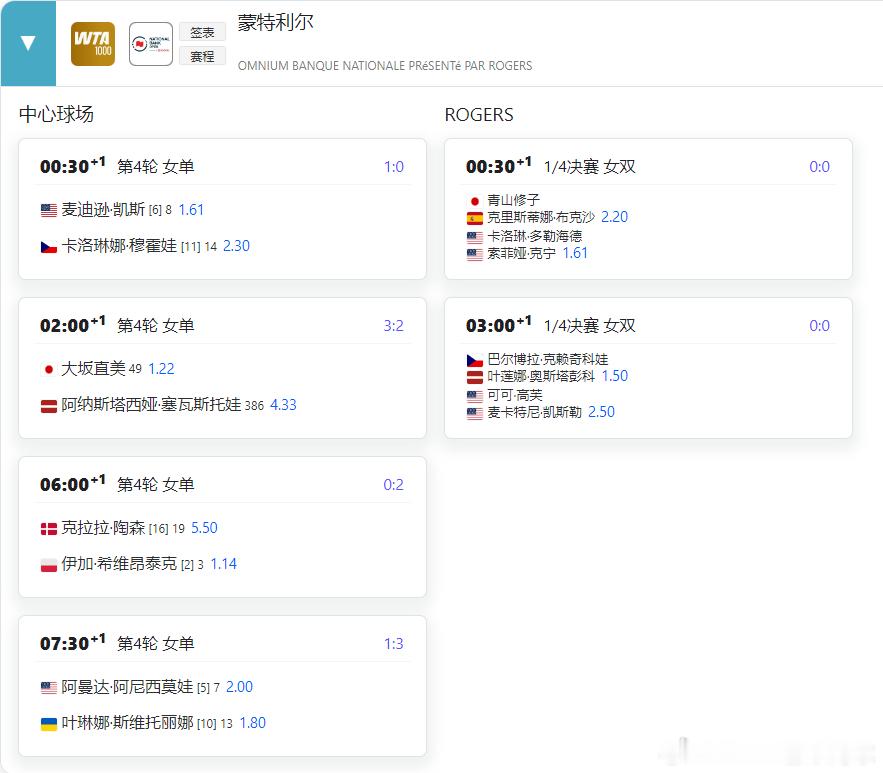
Task: Click Spain flag next to 克里斯蒂娜·布克沙
Action: [x=475, y=218]
